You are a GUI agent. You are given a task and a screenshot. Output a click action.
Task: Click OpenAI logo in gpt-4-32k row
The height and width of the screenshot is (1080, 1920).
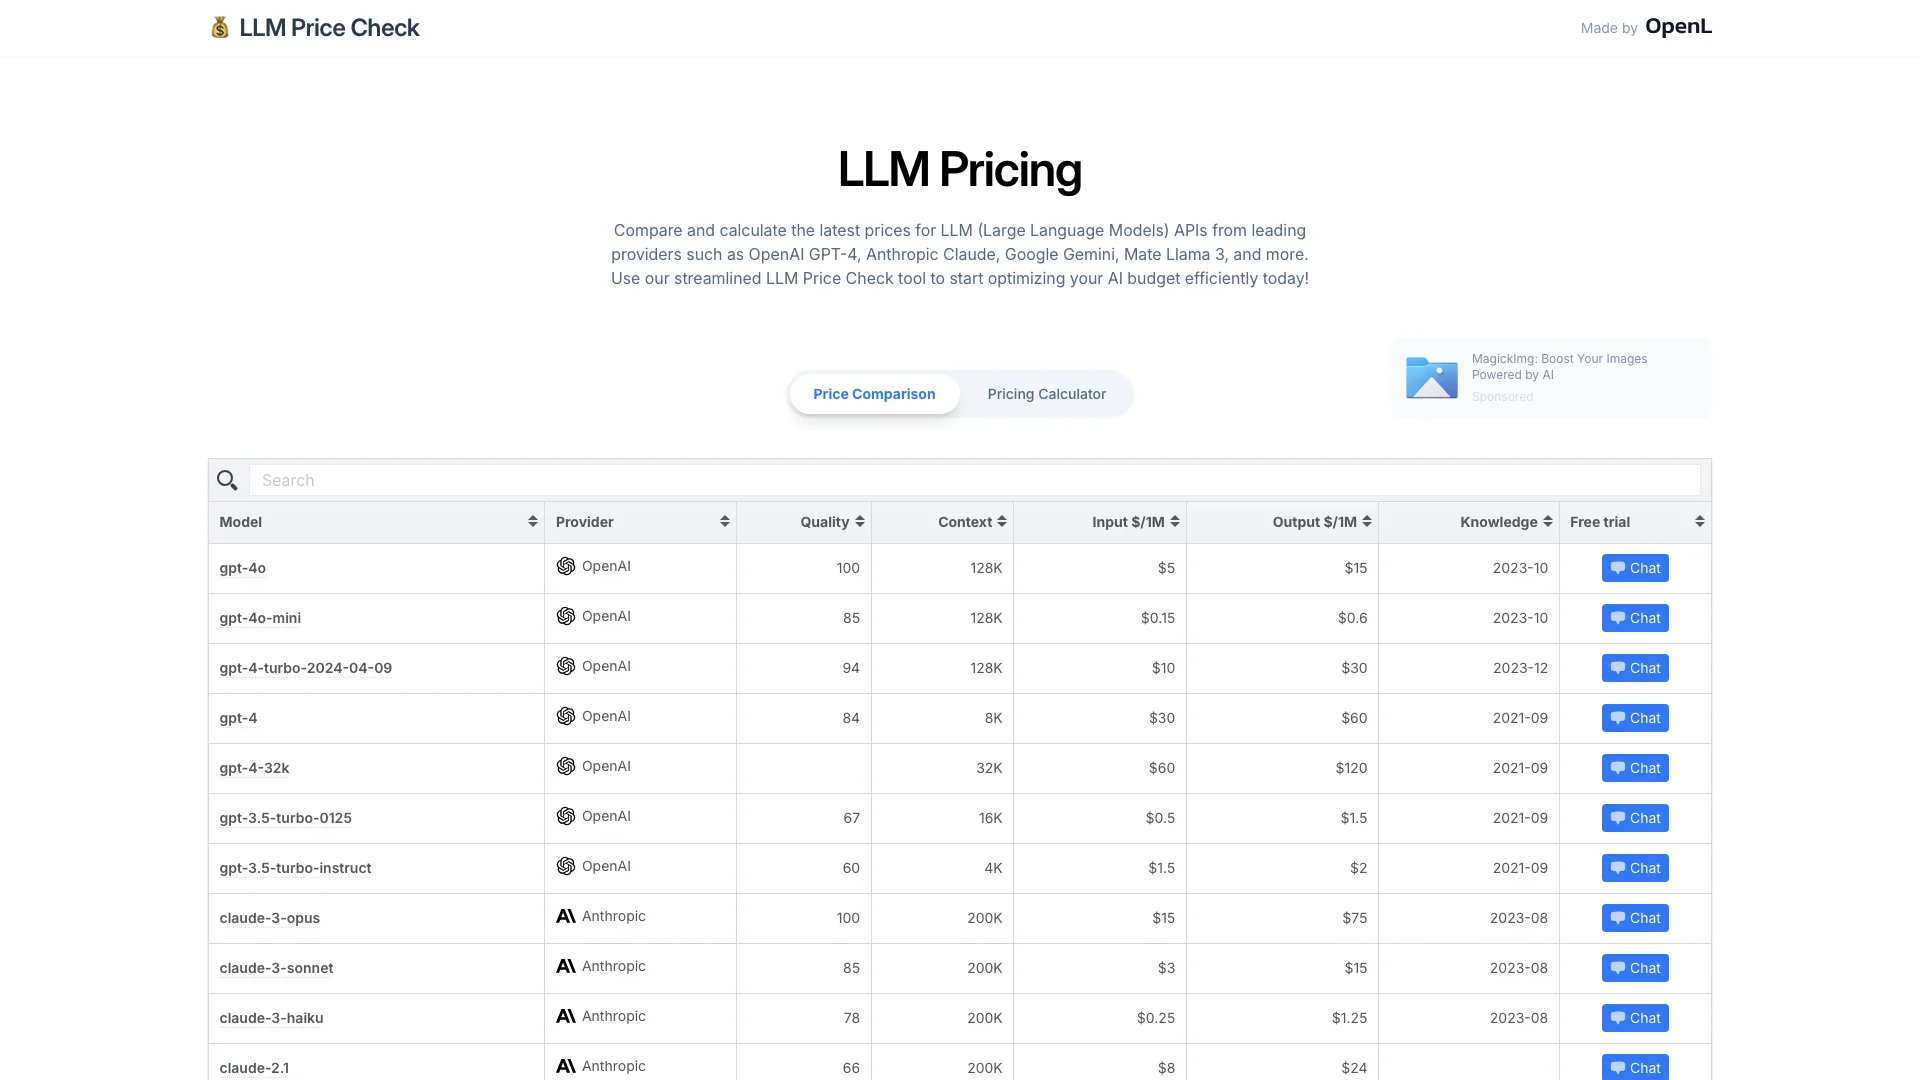point(566,766)
